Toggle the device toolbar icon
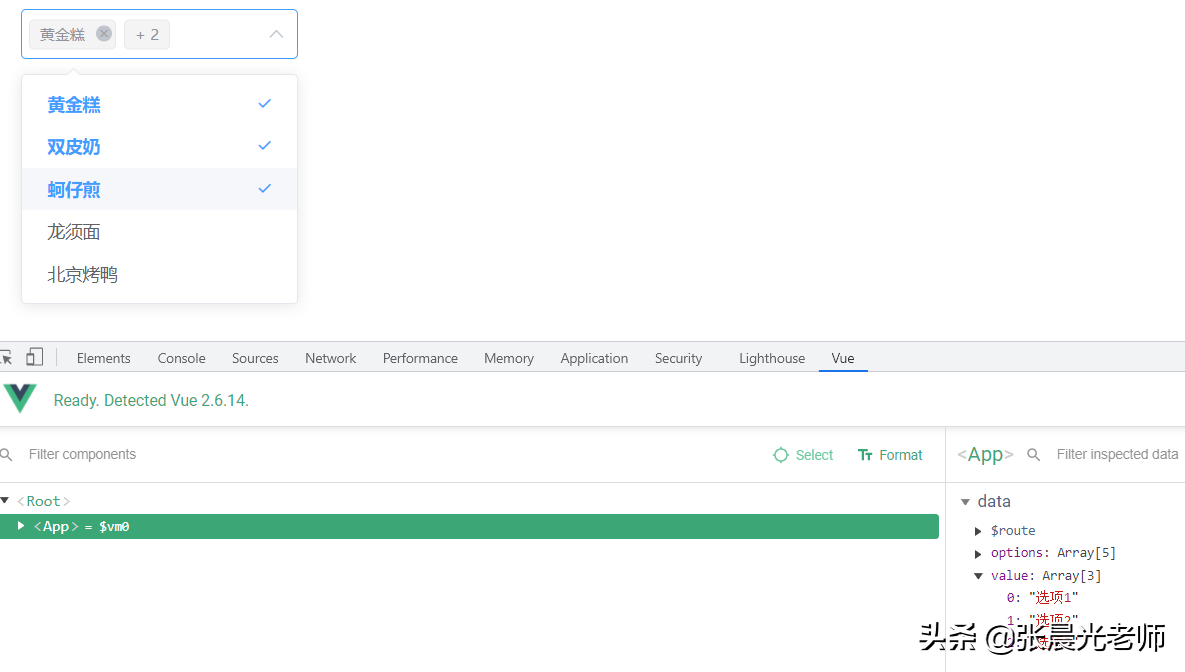The height and width of the screenshot is (672, 1185). [35, 357]
